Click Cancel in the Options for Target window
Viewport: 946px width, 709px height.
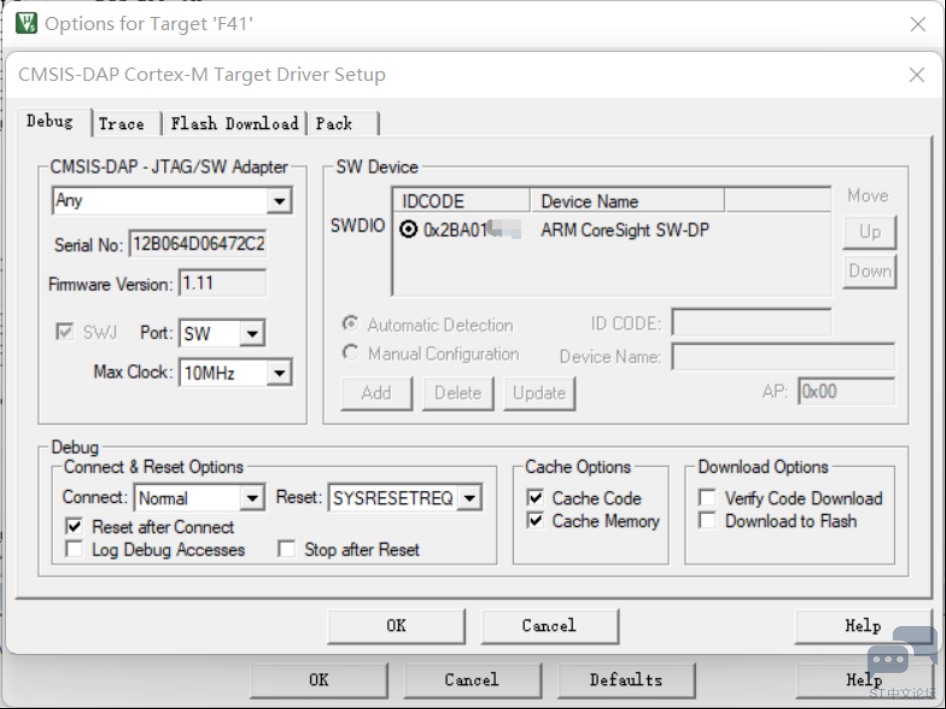472,680
